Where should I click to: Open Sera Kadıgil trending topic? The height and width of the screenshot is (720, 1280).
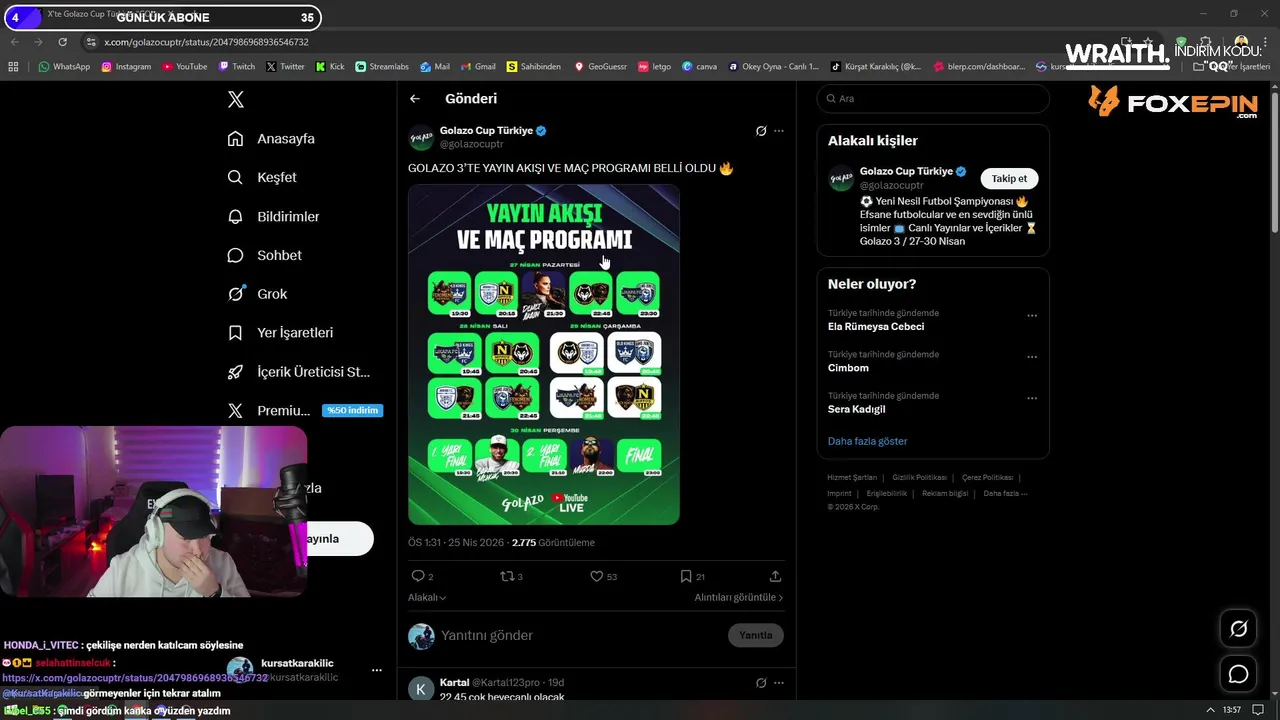coord(856,409)
